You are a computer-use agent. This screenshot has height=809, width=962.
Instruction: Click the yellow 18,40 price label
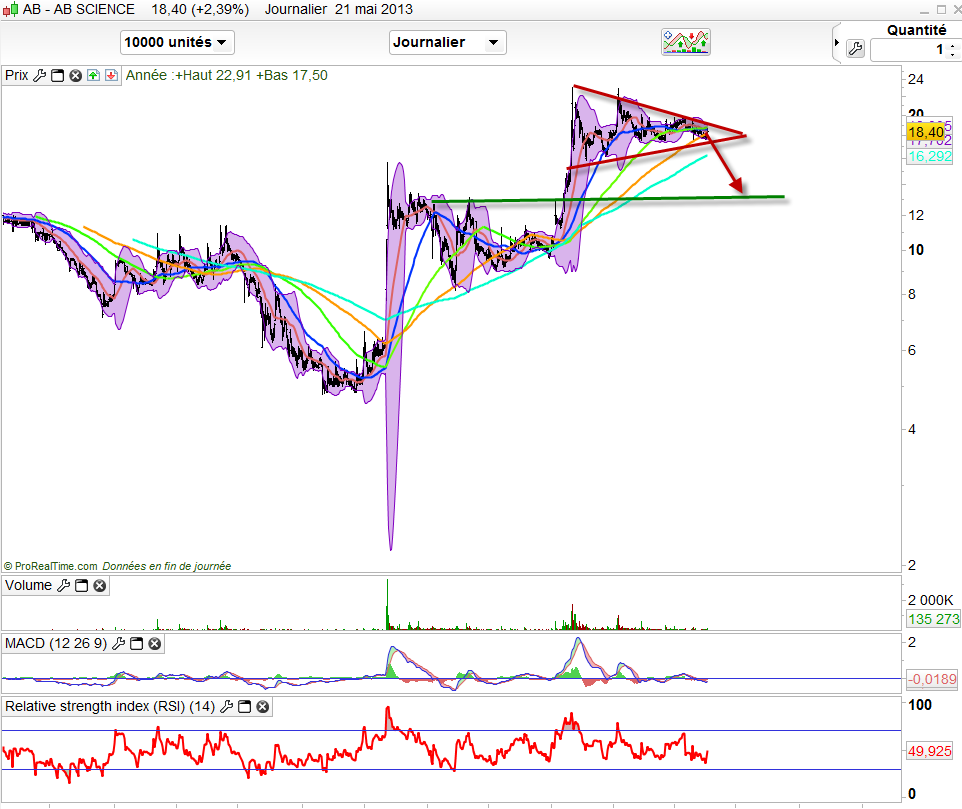[925, 132]
